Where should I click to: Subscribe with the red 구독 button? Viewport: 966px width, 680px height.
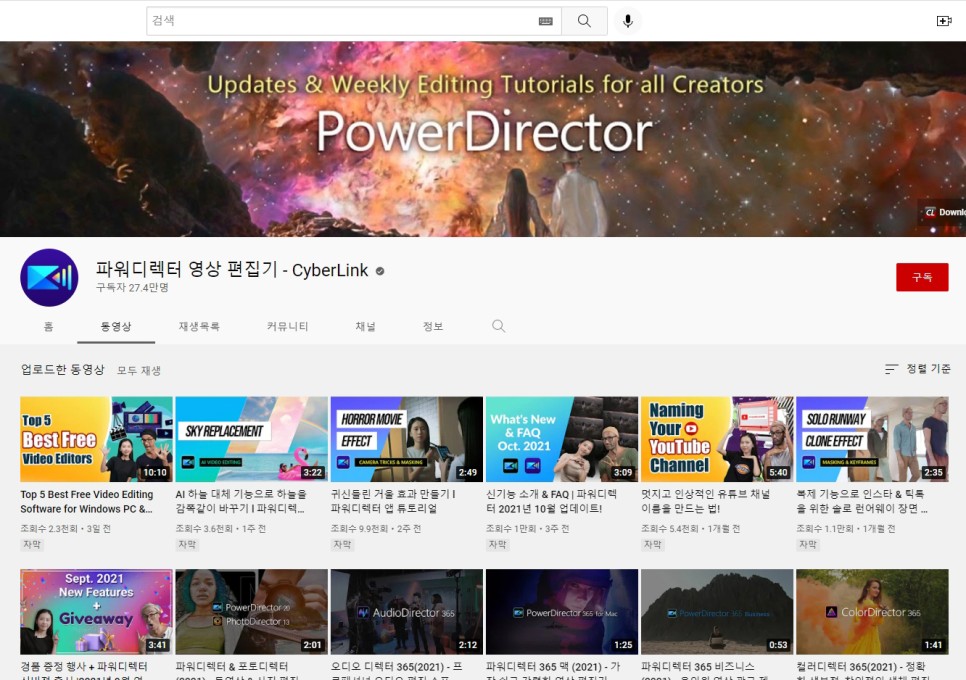(x=922, y=277)
